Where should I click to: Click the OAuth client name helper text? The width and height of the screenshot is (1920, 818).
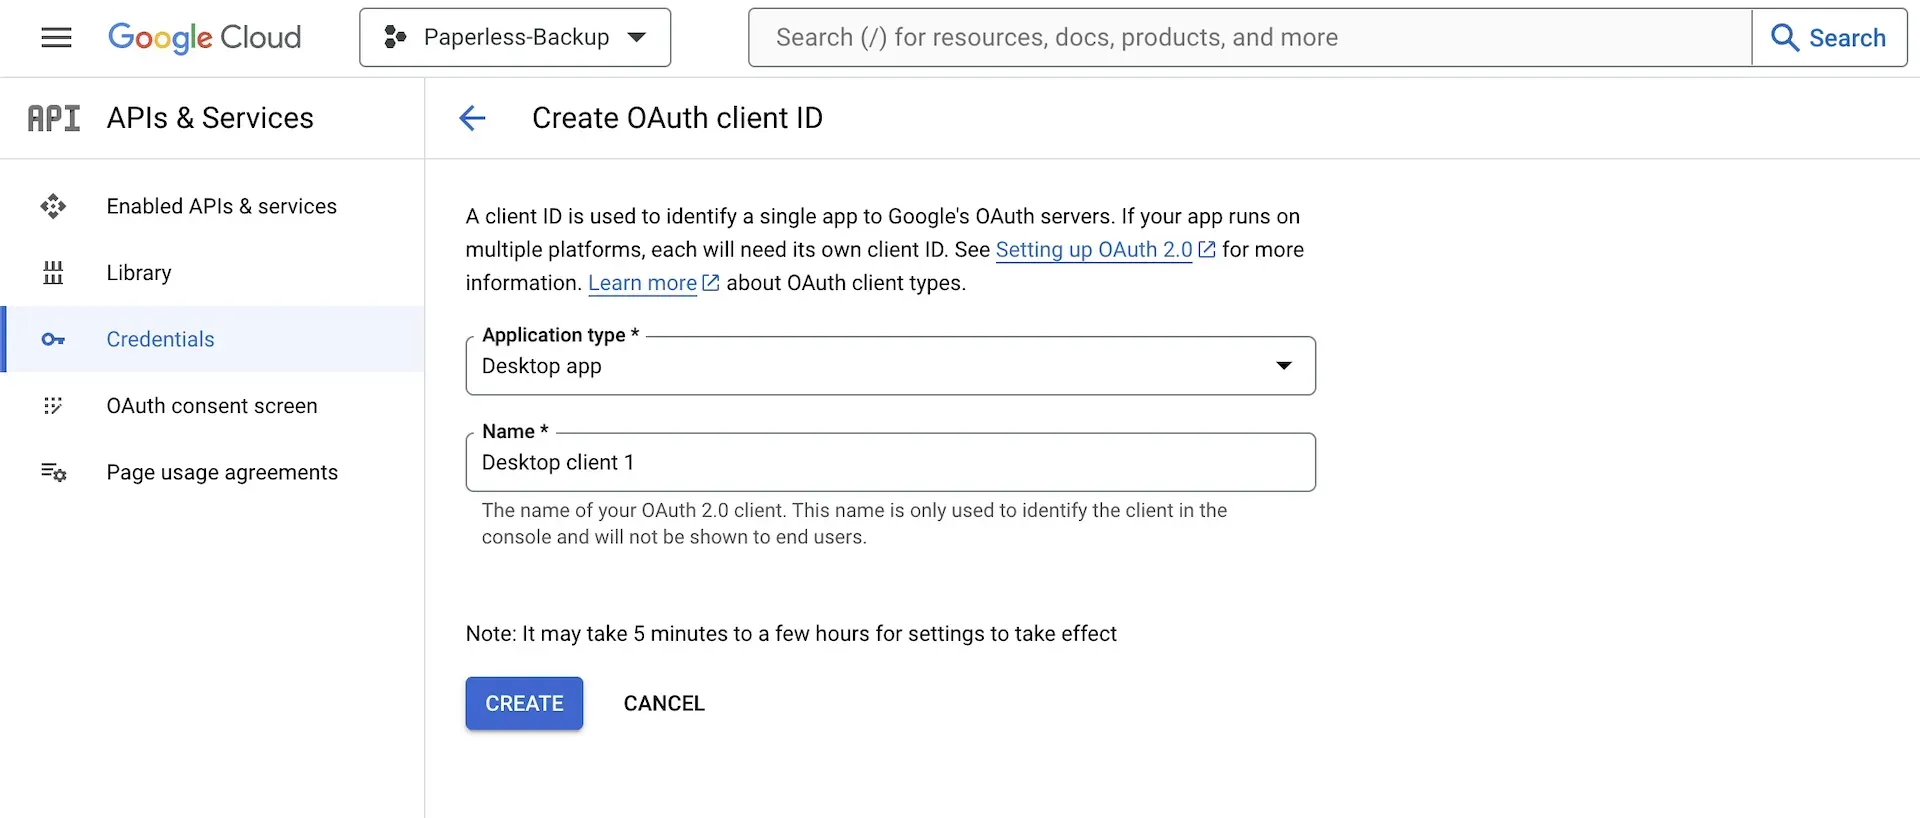854,523
